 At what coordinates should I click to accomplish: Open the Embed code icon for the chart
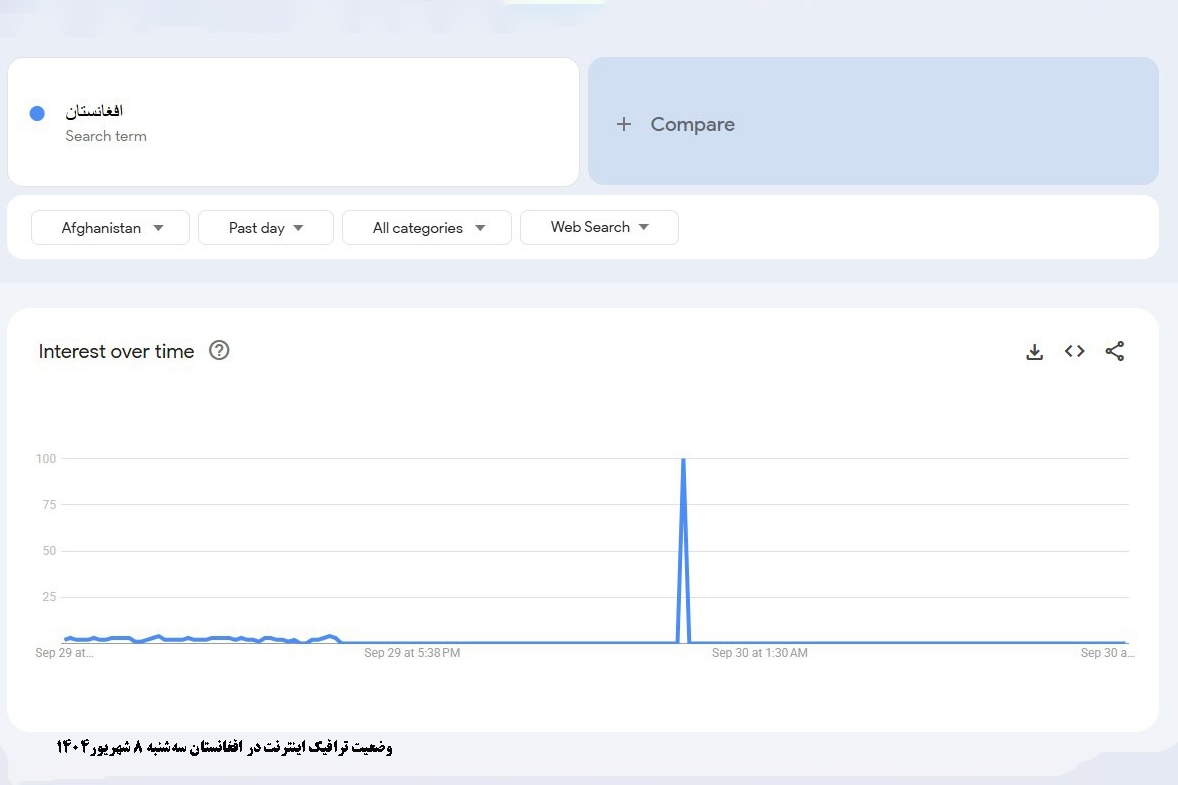pos(1074,351)
